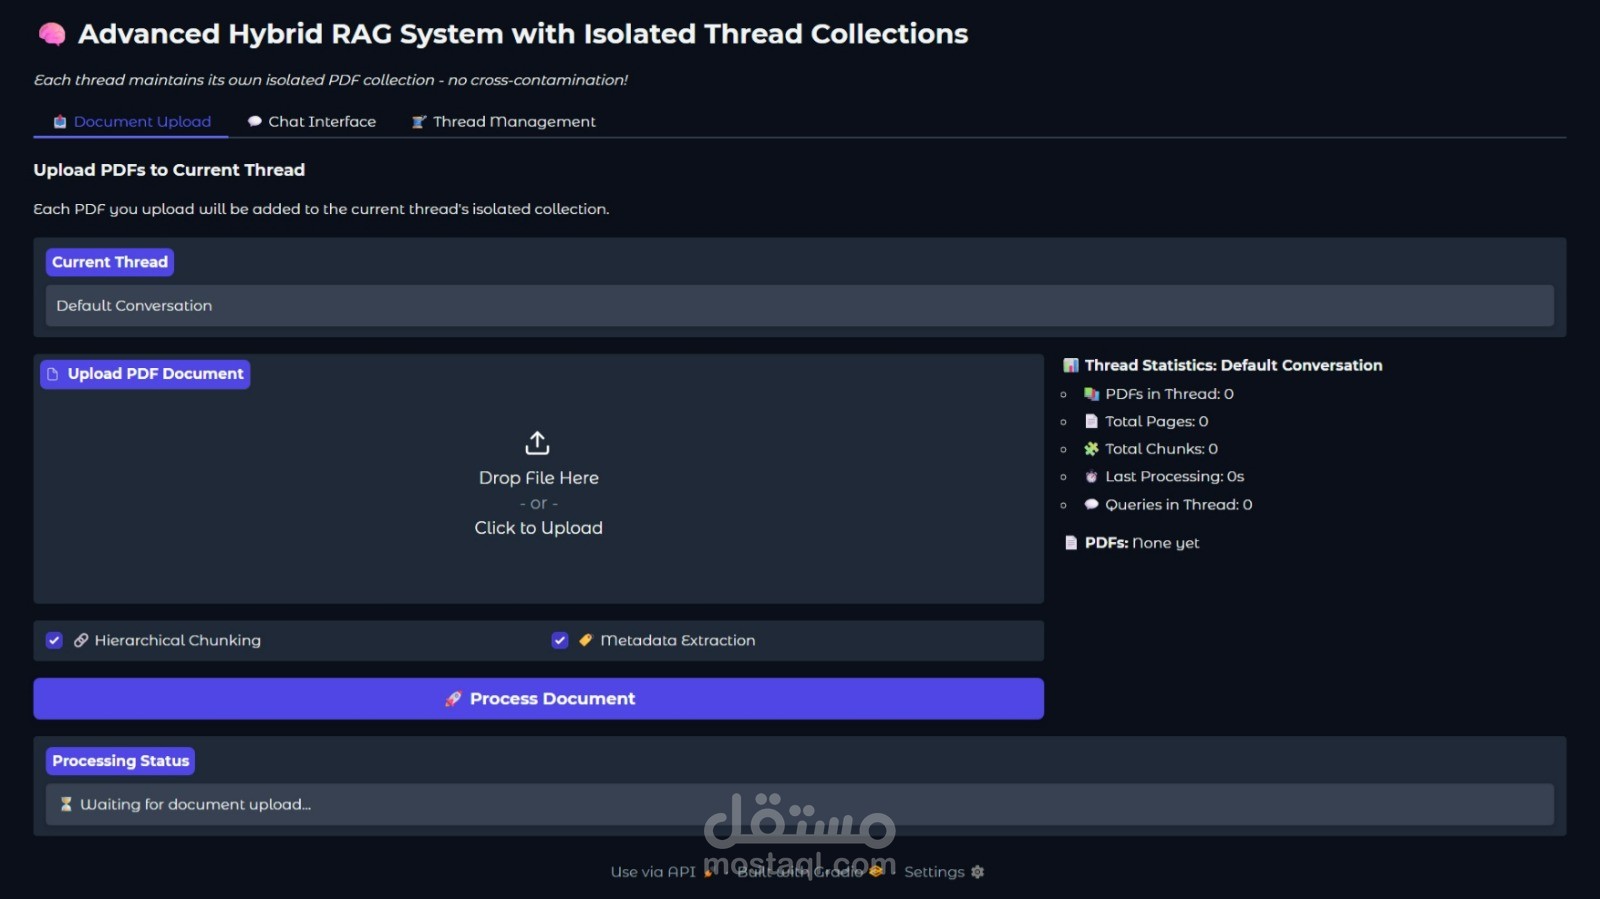The image size is (1600, 899).
Task: Click the page icon beside Total Pages
Action: pyautogui.click(x=1091, y=421)
